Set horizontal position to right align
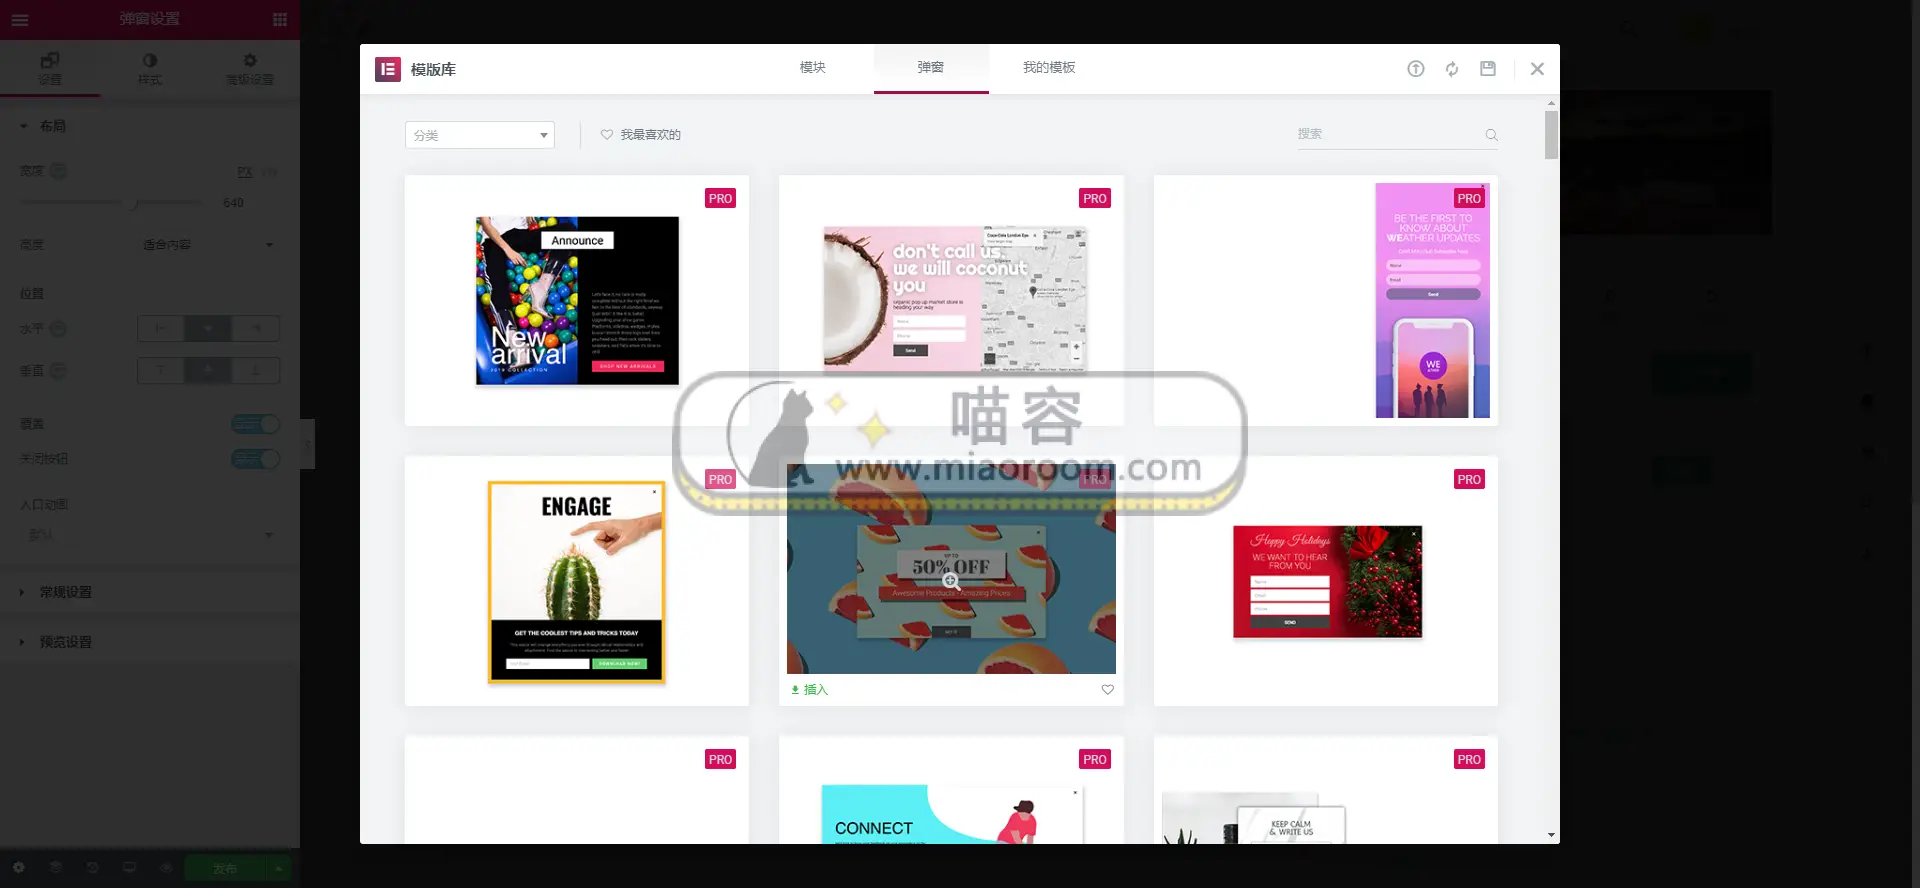The image size is (1920, 888). tap(256, 328)
